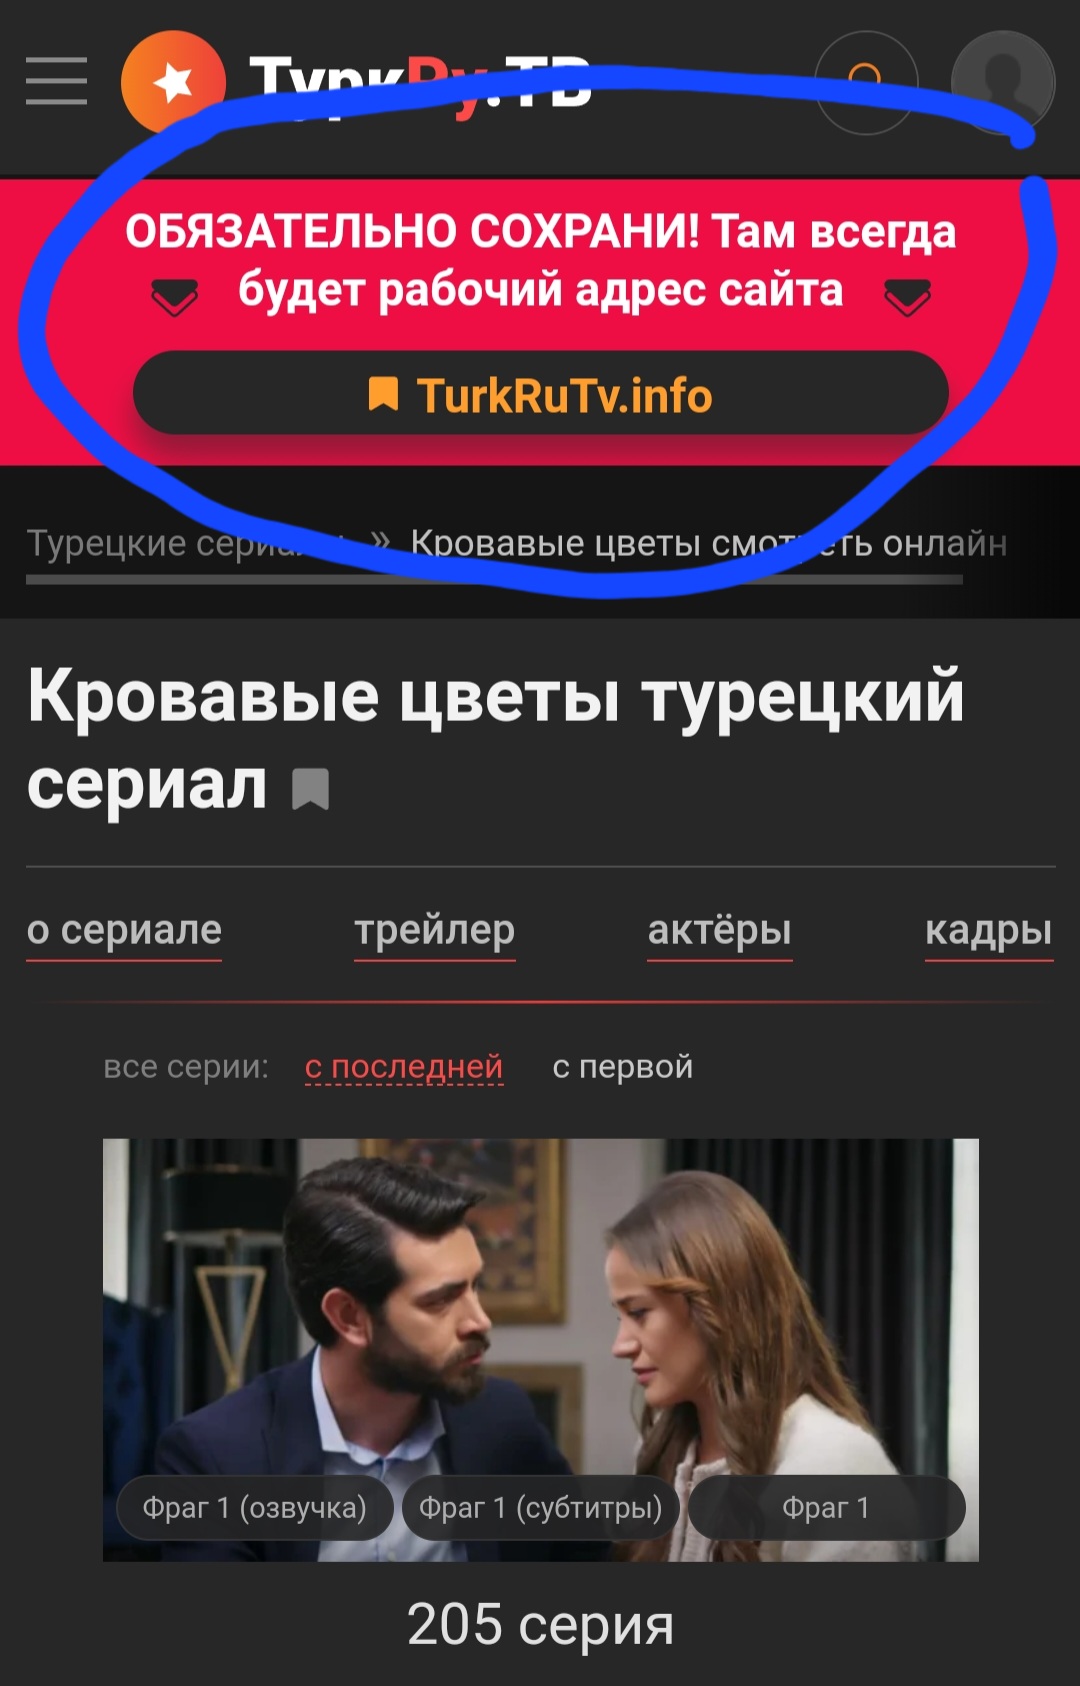Tap the left down-chevron in red banner
The image size is (1080, 1686).
coord(175,297)
